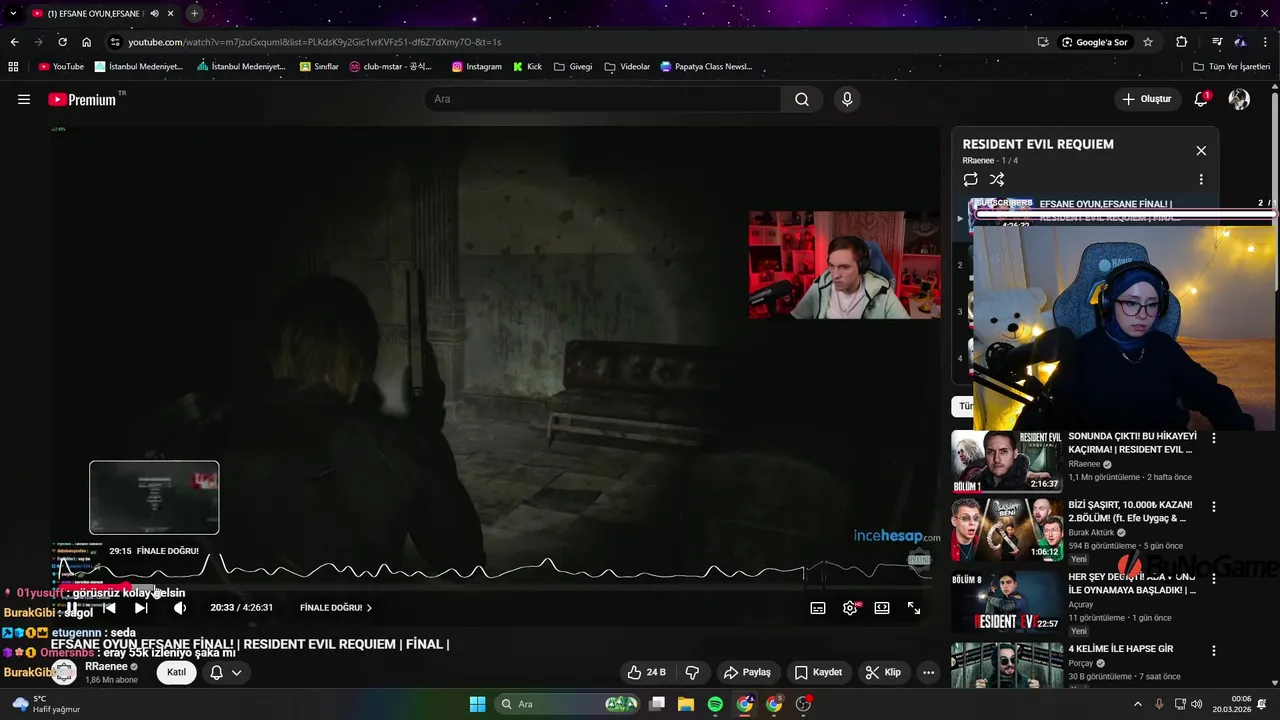The image size is (1280, 720).
Task: Save the video with Kaydet
Action: pos(819,672)
